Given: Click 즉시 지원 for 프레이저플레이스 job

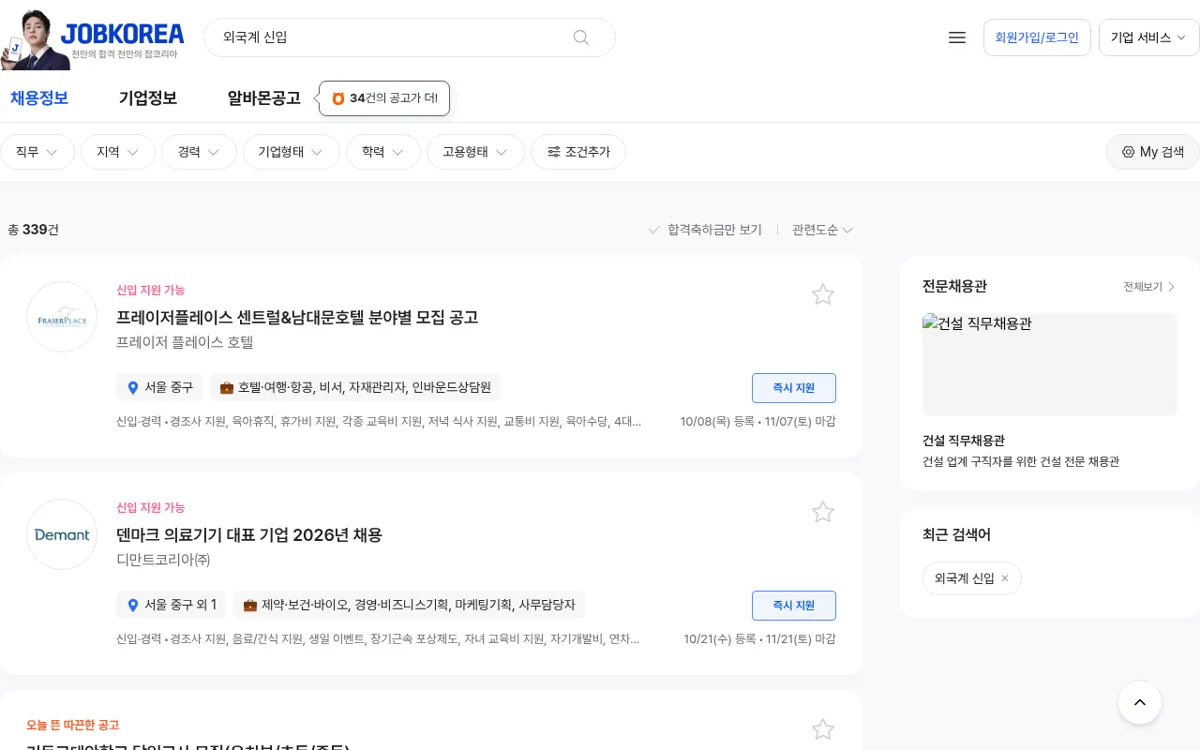Looking at the screenshot, I should [794, 387].
